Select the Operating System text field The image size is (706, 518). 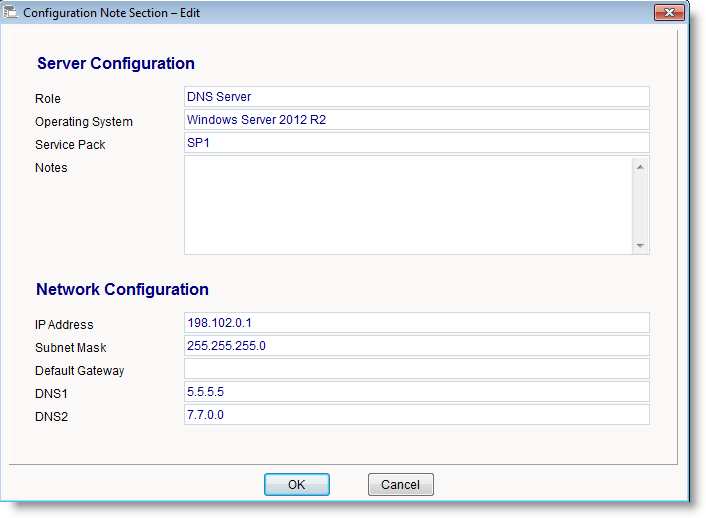tap(416, 120)
